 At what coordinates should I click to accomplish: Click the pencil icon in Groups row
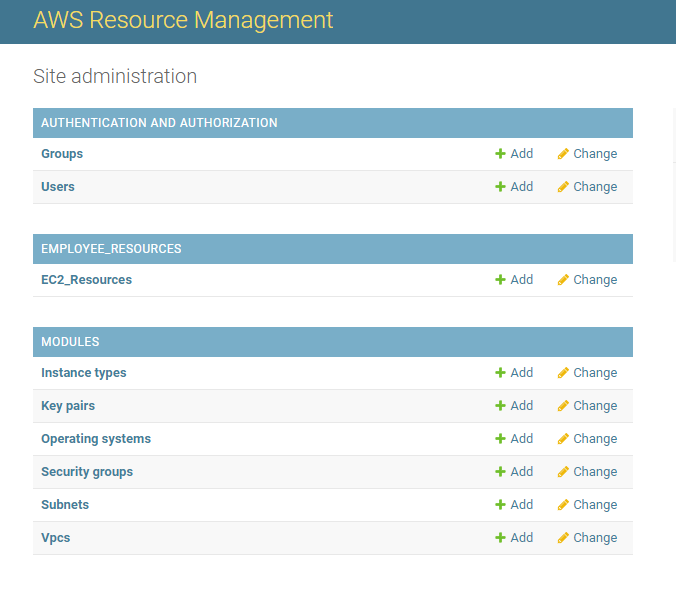[563, 154]
